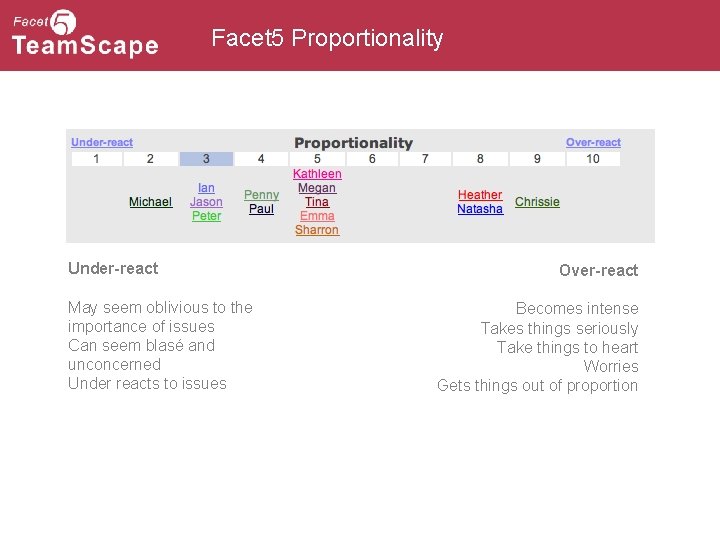The image size is (720, 540).
Task: Select Michael's name link
Action: pos(151,202)
